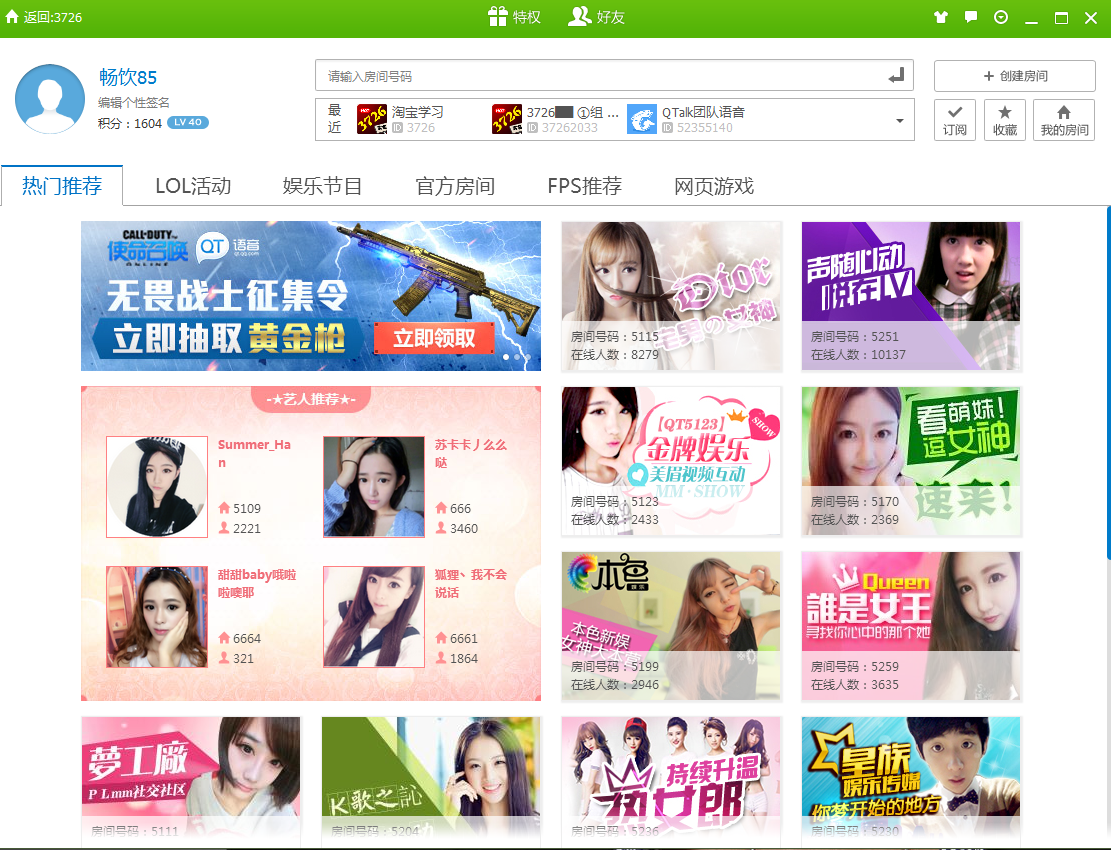Screen dimensions: 1111x850
Task: Go to the FPS推荐 tab
Action: click(584, 186)
